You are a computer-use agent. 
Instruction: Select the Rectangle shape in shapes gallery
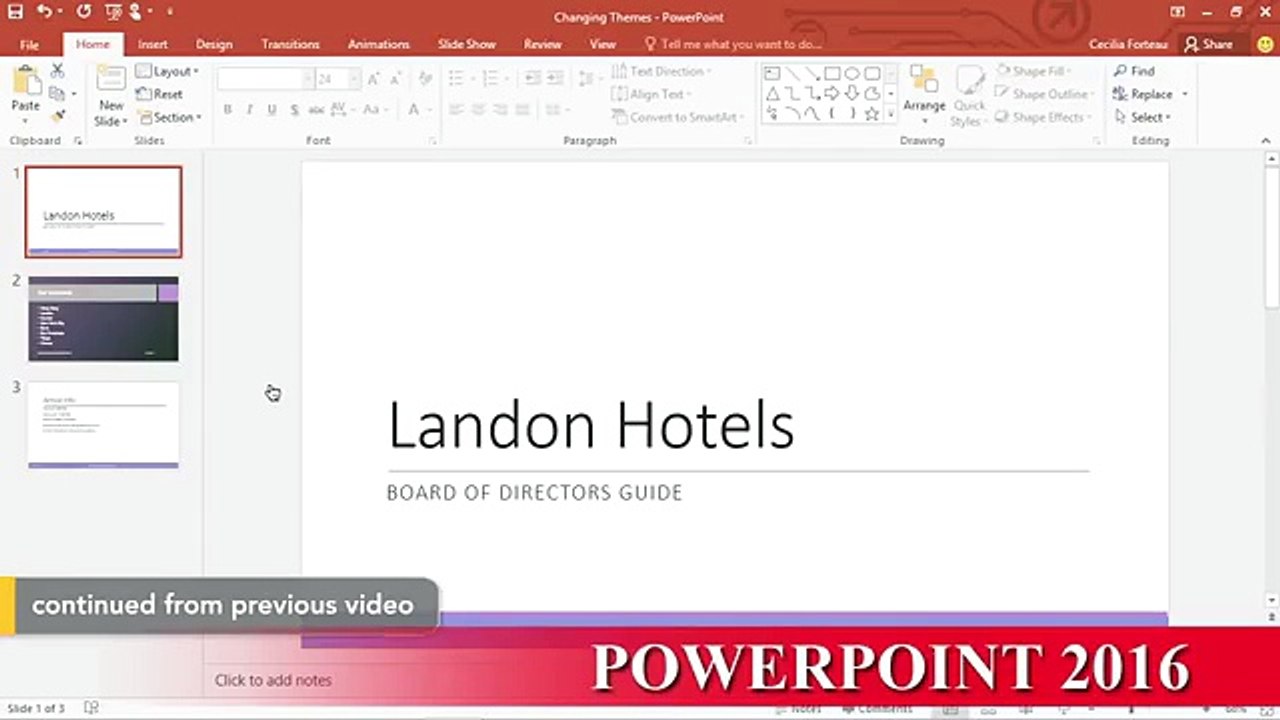click(x=832, y=73)
